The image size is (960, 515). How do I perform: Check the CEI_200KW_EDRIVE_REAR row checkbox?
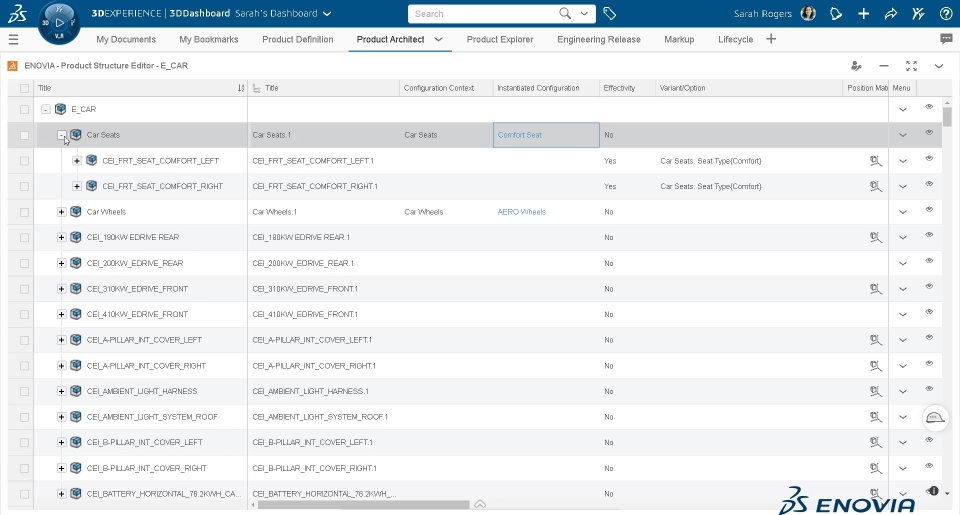point(24,263)
